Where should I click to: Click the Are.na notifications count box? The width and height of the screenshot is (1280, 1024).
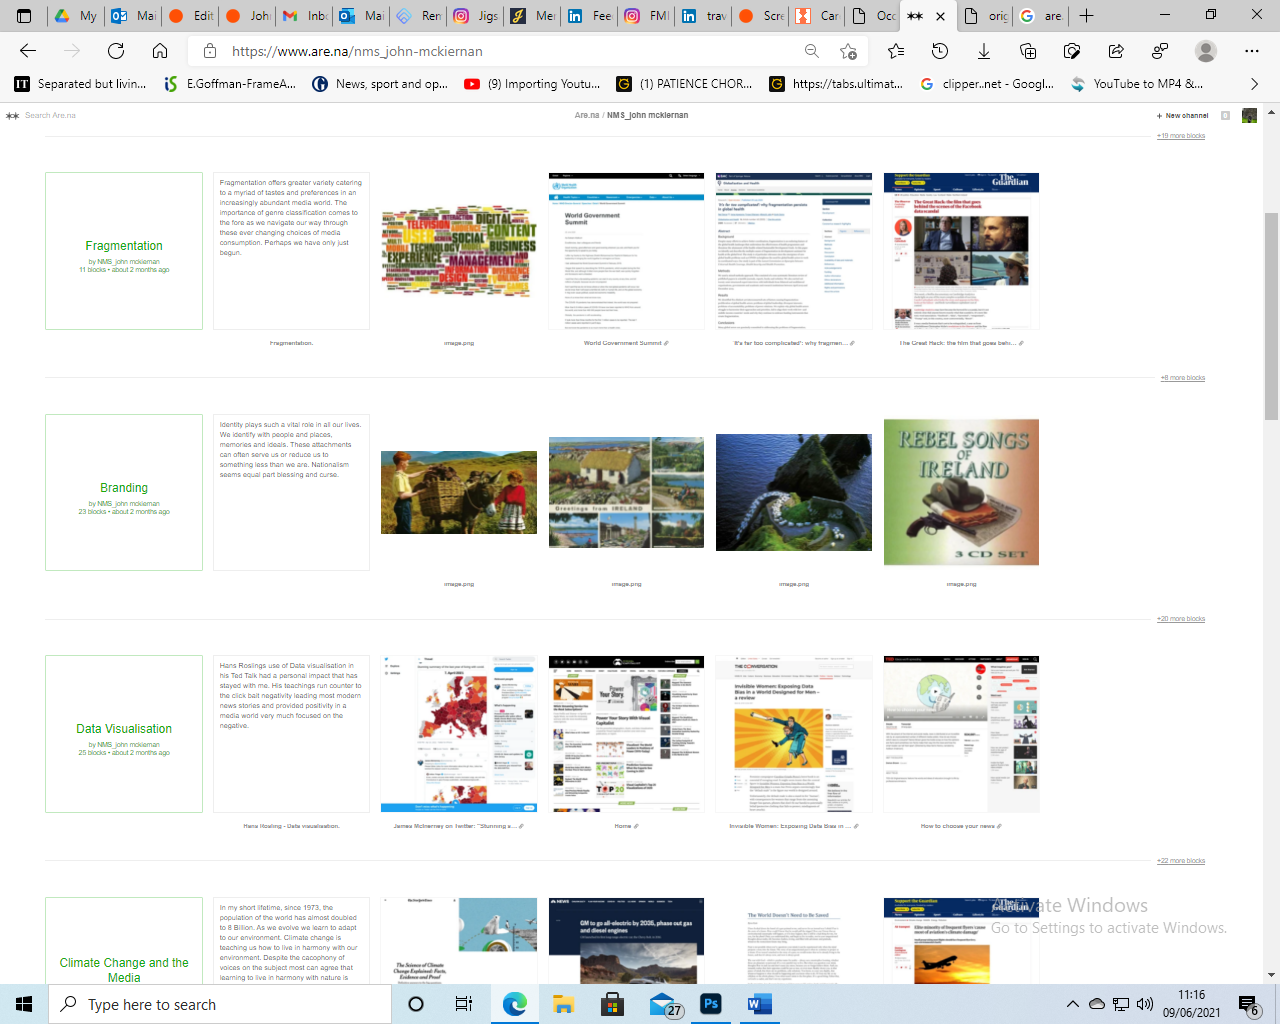click(x=1225, y=116)
